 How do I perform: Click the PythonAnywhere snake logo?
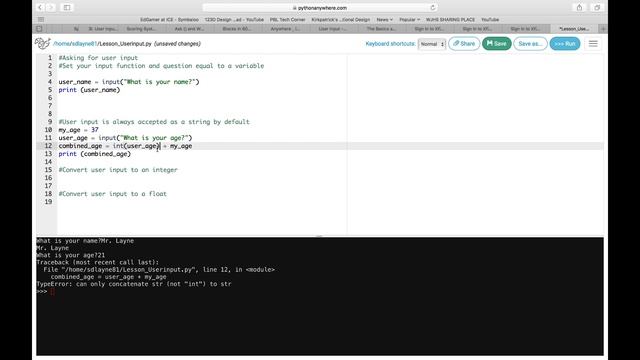tap(42, 43)
